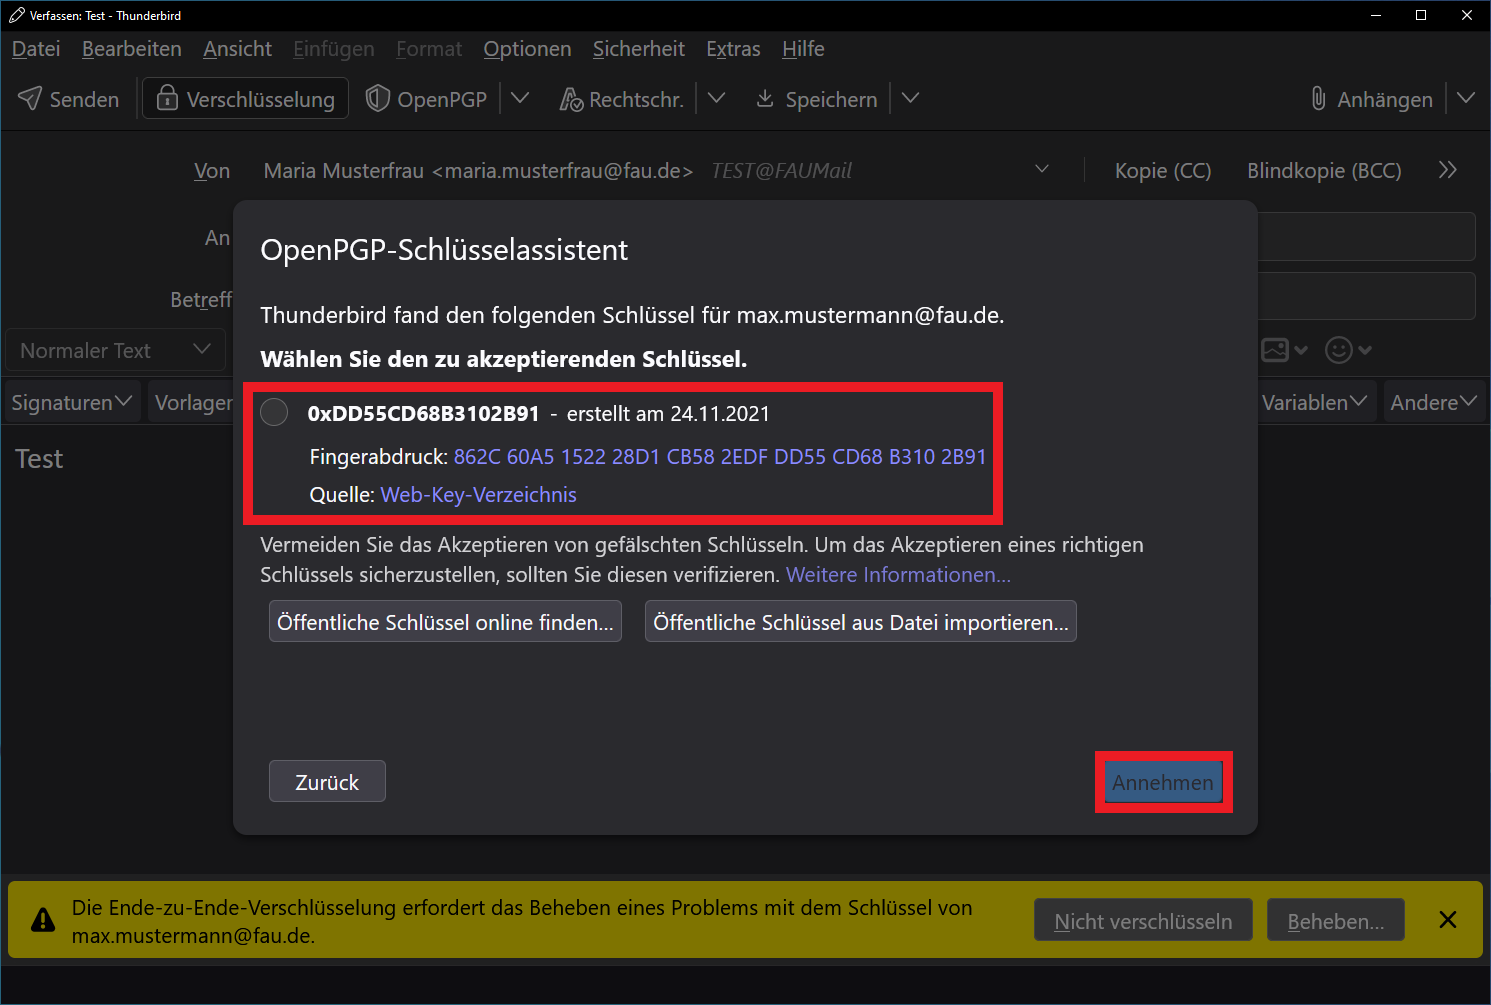
Task: Click Öffentliche Schlüssel online finden button
Action: pos(445,622)
